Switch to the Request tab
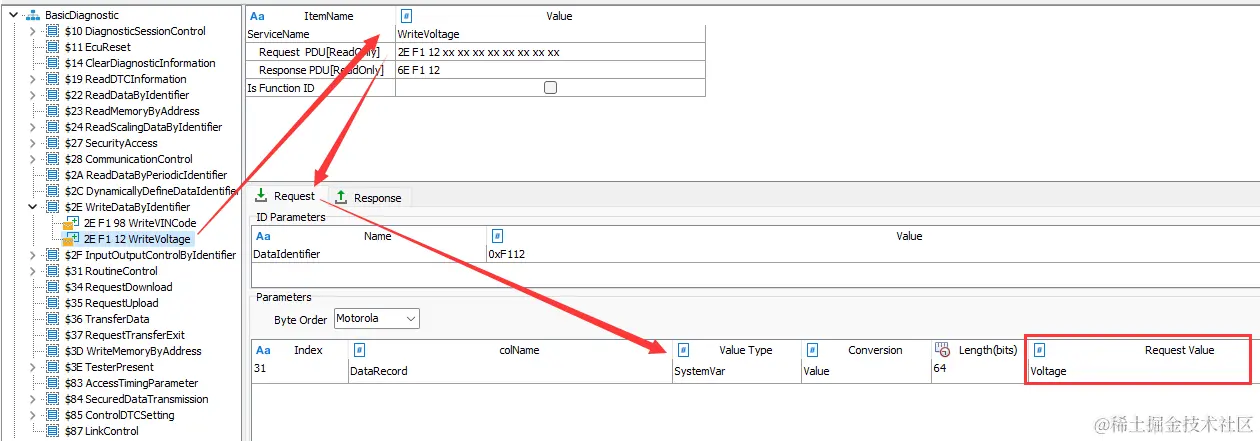The width and height of the screenshot is (1260, 441). (285, 196)
